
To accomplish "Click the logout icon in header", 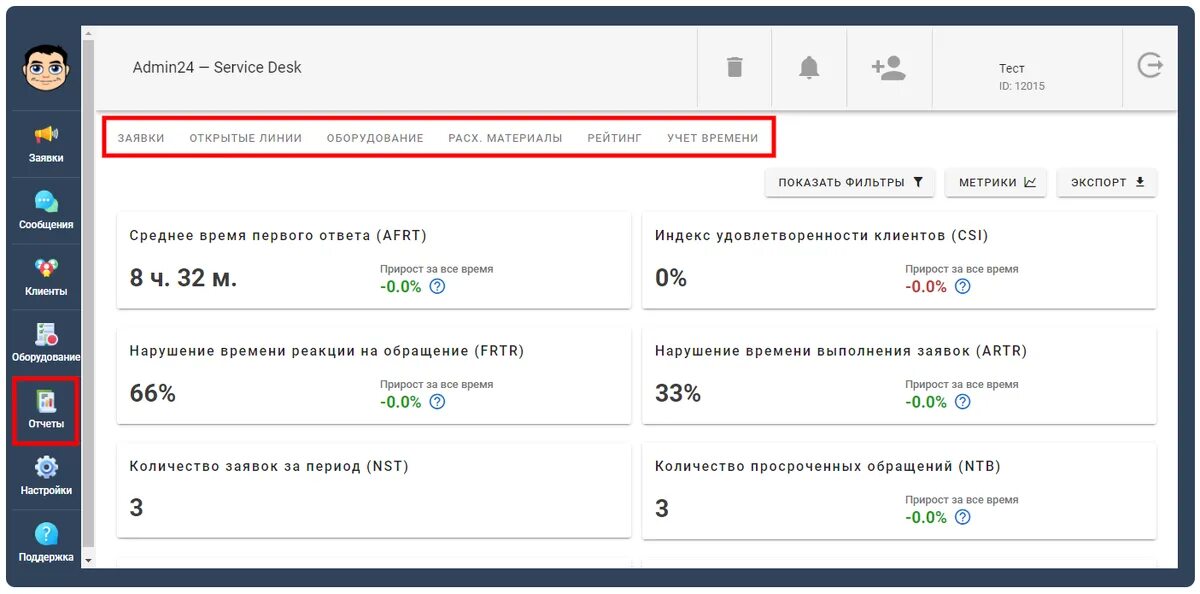I will (x=1150, y=66).
